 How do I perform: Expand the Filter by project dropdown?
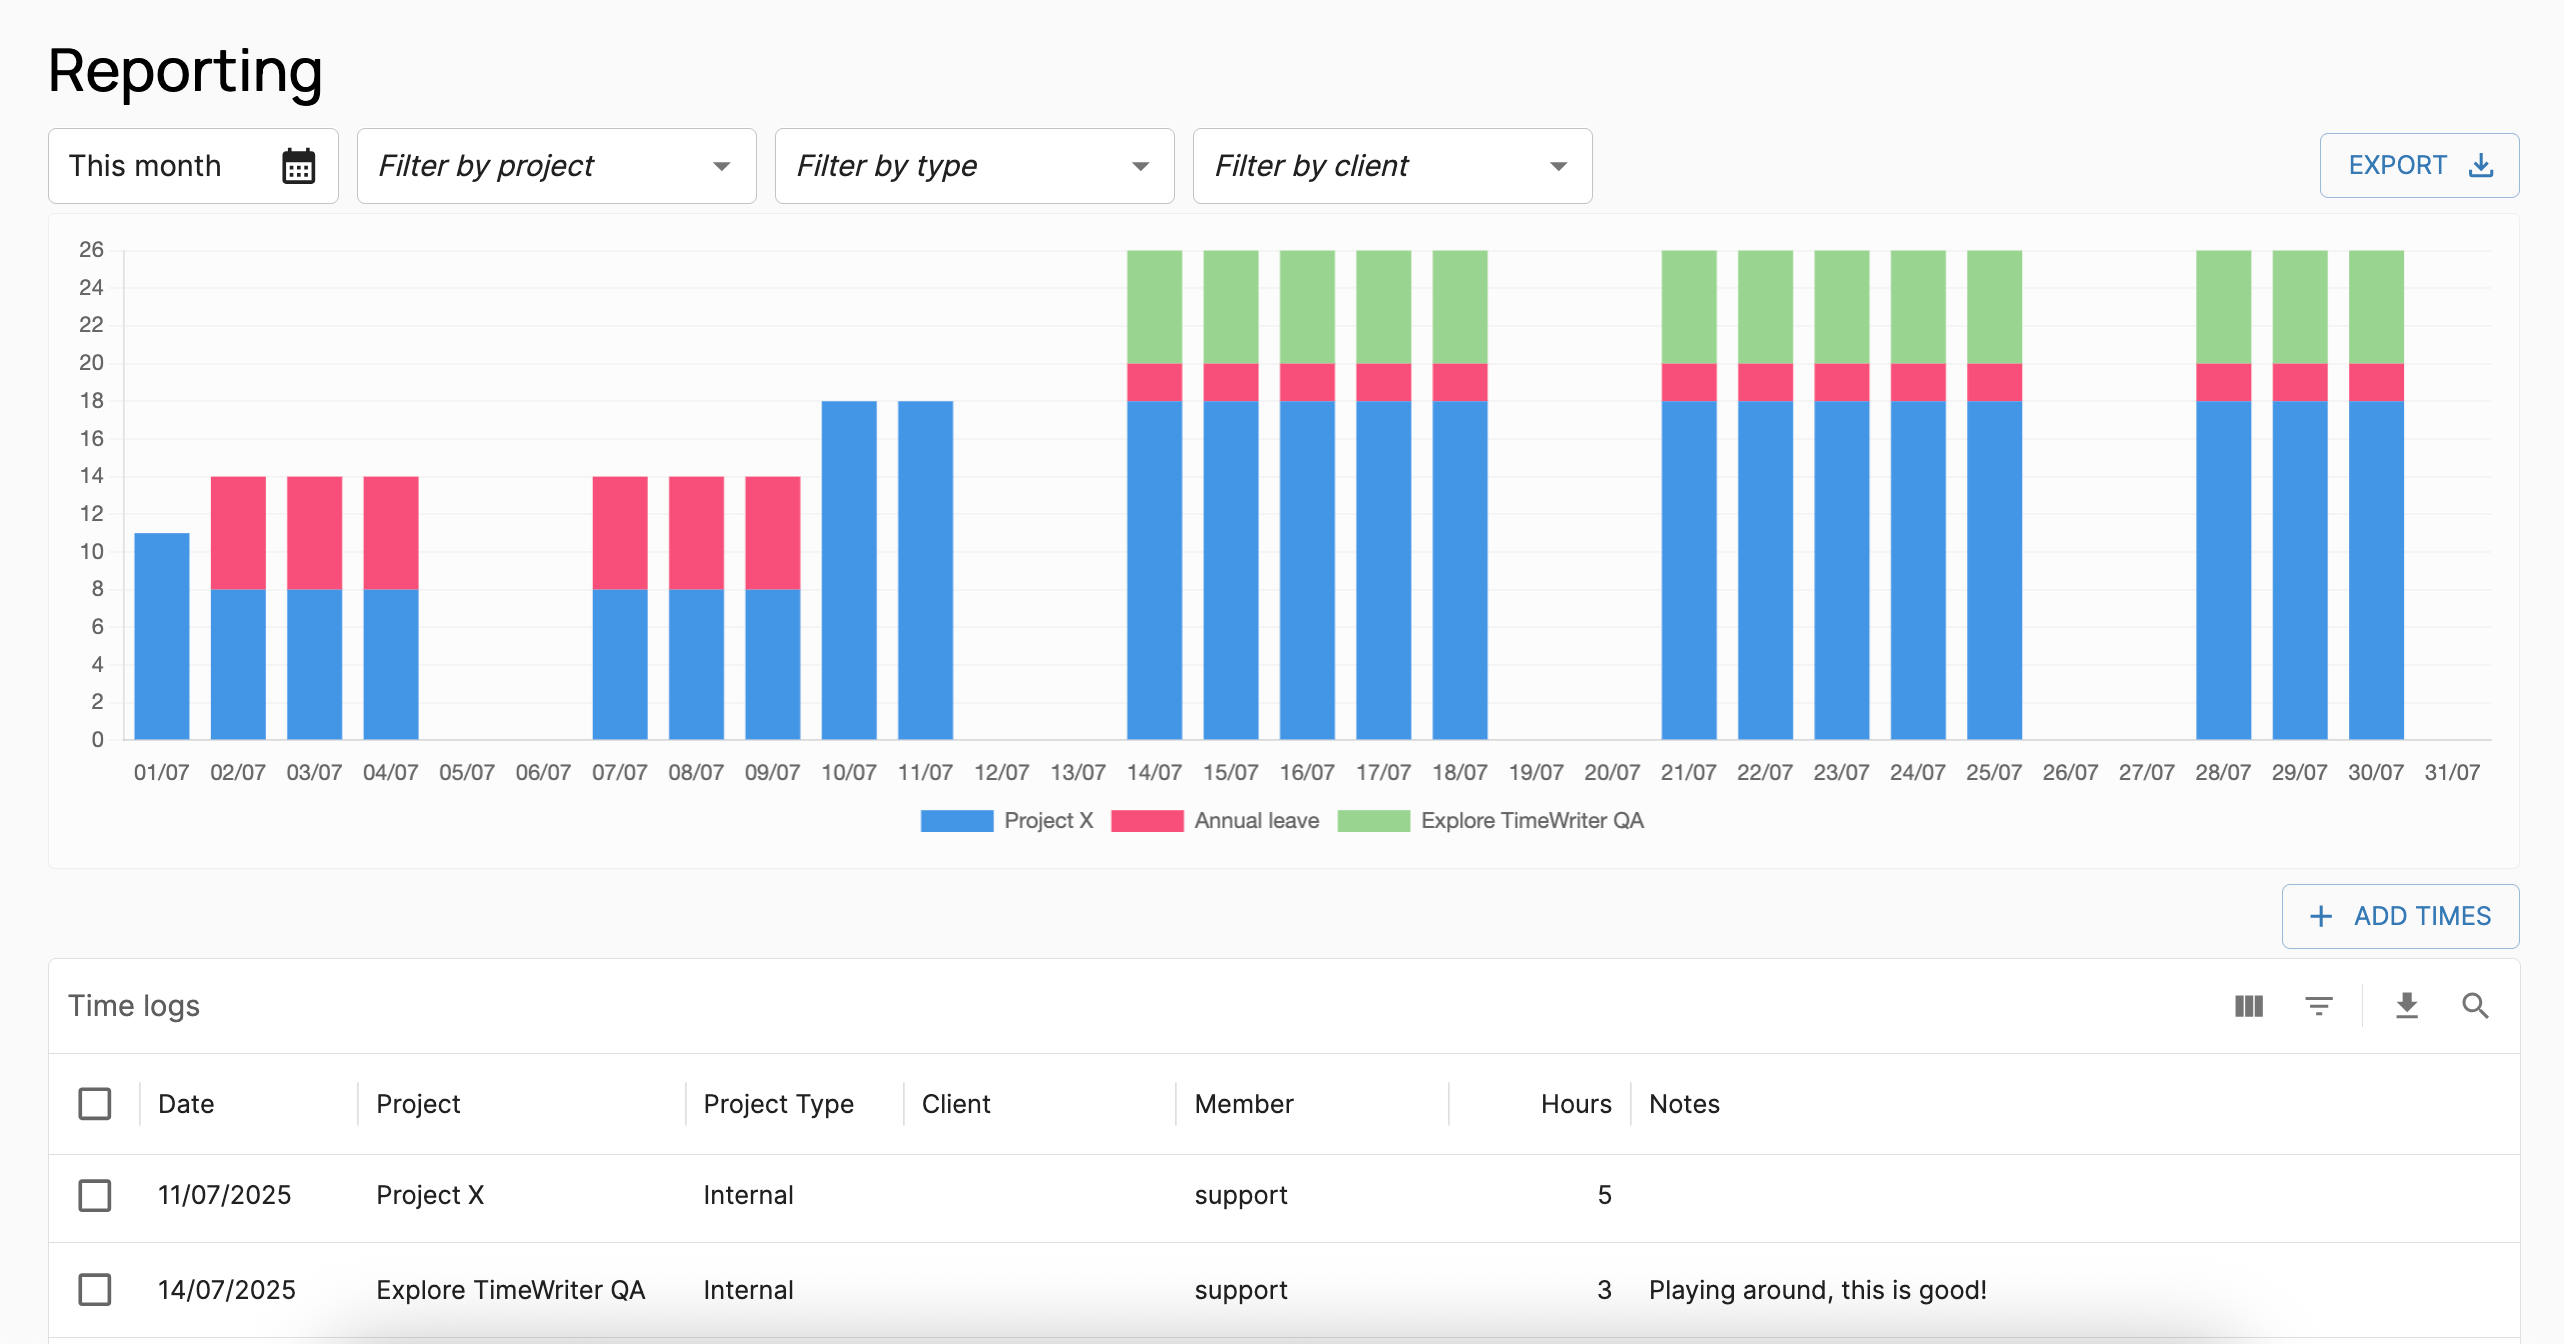click(x=556, y=166)
